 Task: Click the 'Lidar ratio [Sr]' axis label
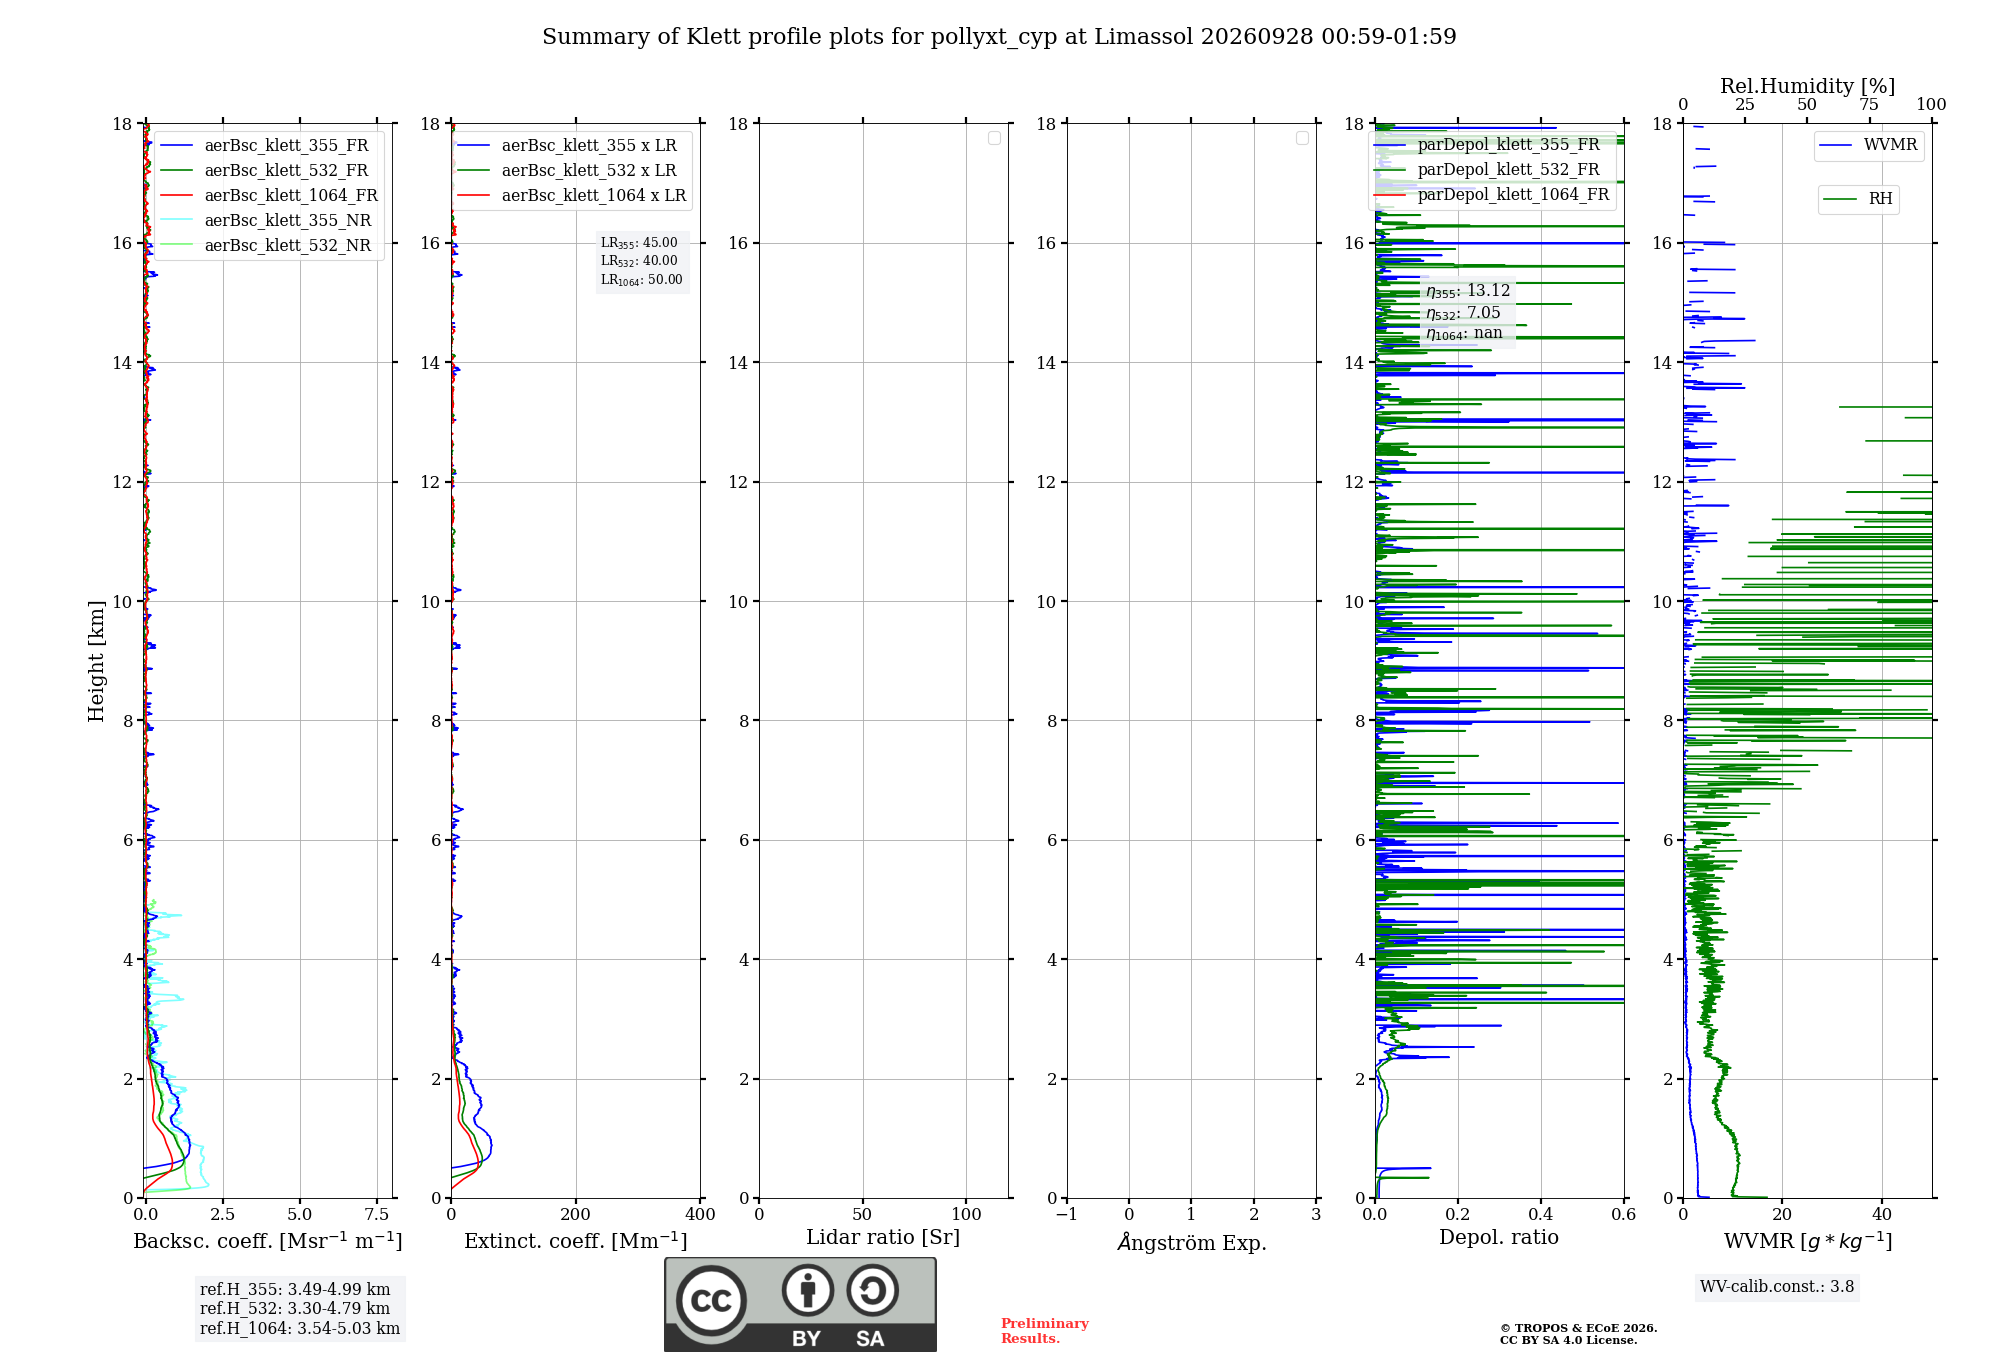pyautogui.click(x=883, y=1238)
